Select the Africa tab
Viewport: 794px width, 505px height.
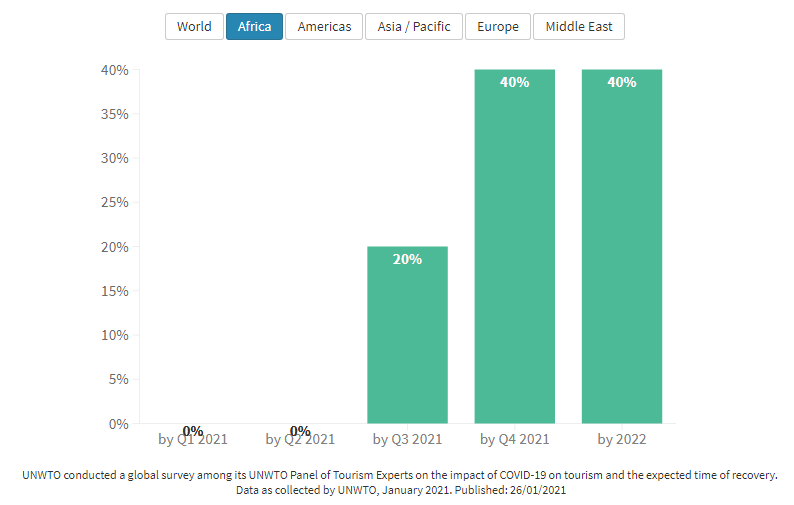(x=254, y=27)
